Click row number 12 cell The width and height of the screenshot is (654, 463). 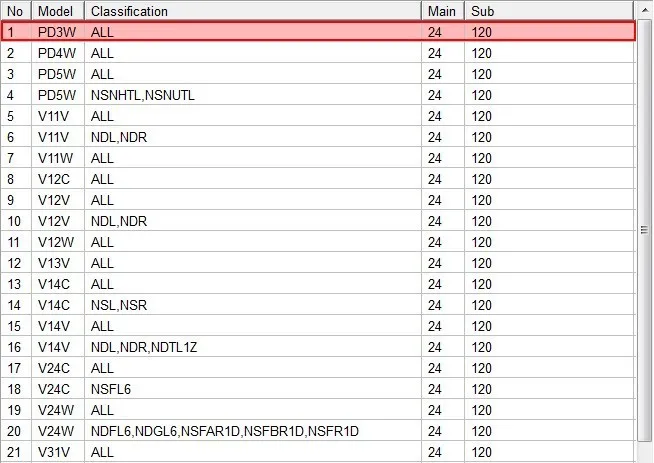point(16,263)
